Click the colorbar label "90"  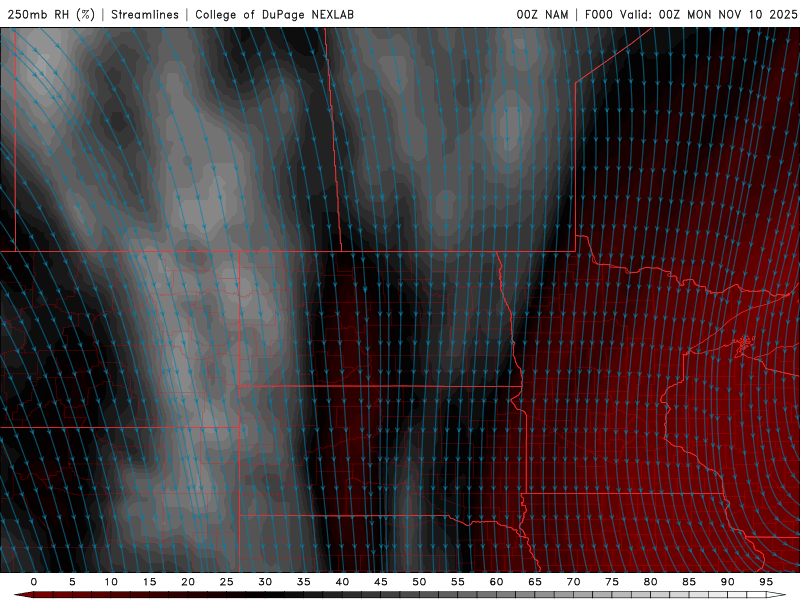coord(727,582)
